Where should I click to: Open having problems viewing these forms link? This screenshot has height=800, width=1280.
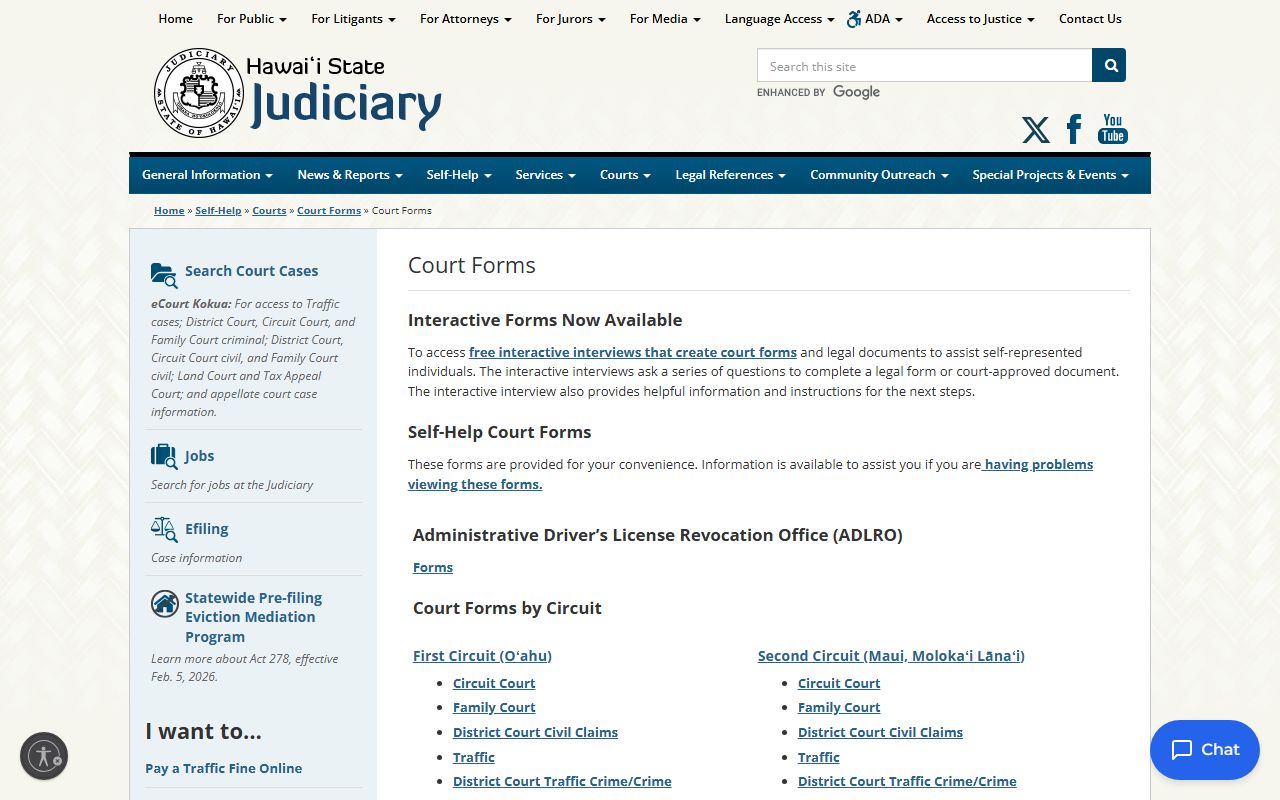pos(750,474)
